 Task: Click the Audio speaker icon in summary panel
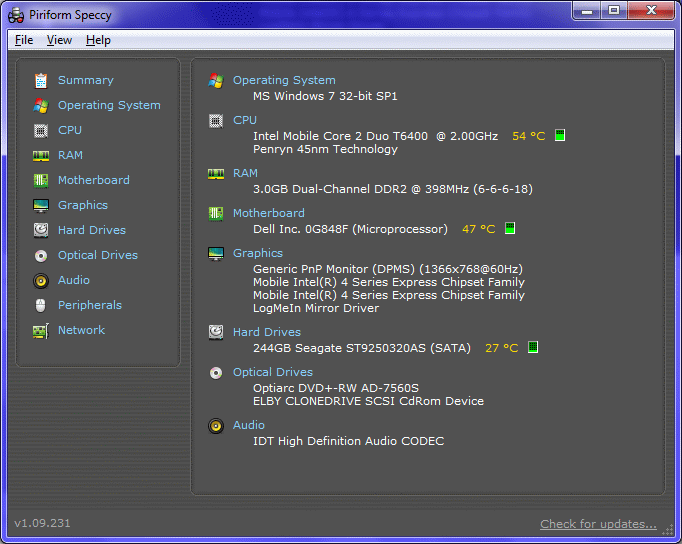tap(216, 426)
